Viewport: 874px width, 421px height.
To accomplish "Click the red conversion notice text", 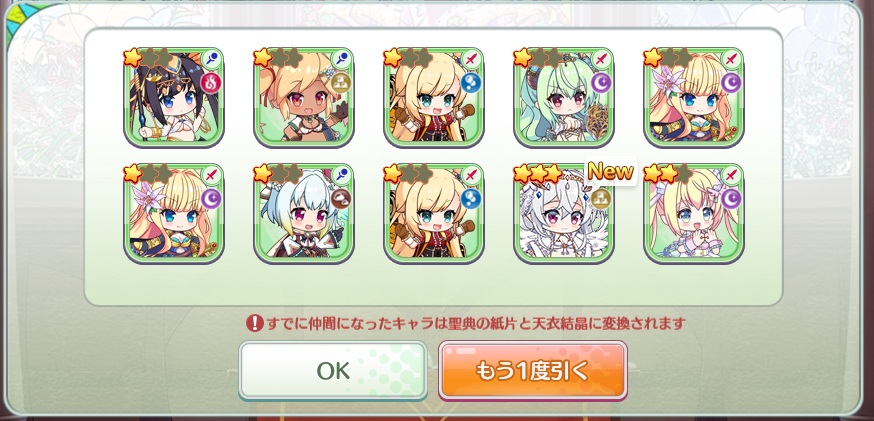I will pyautogui.click(x=476, y=323).
